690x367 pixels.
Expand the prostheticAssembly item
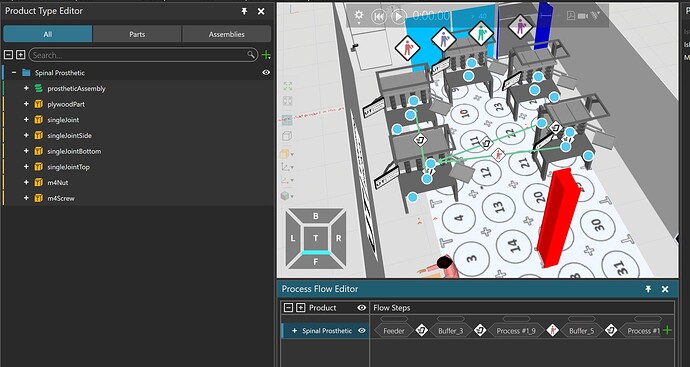tap(26, 88)
